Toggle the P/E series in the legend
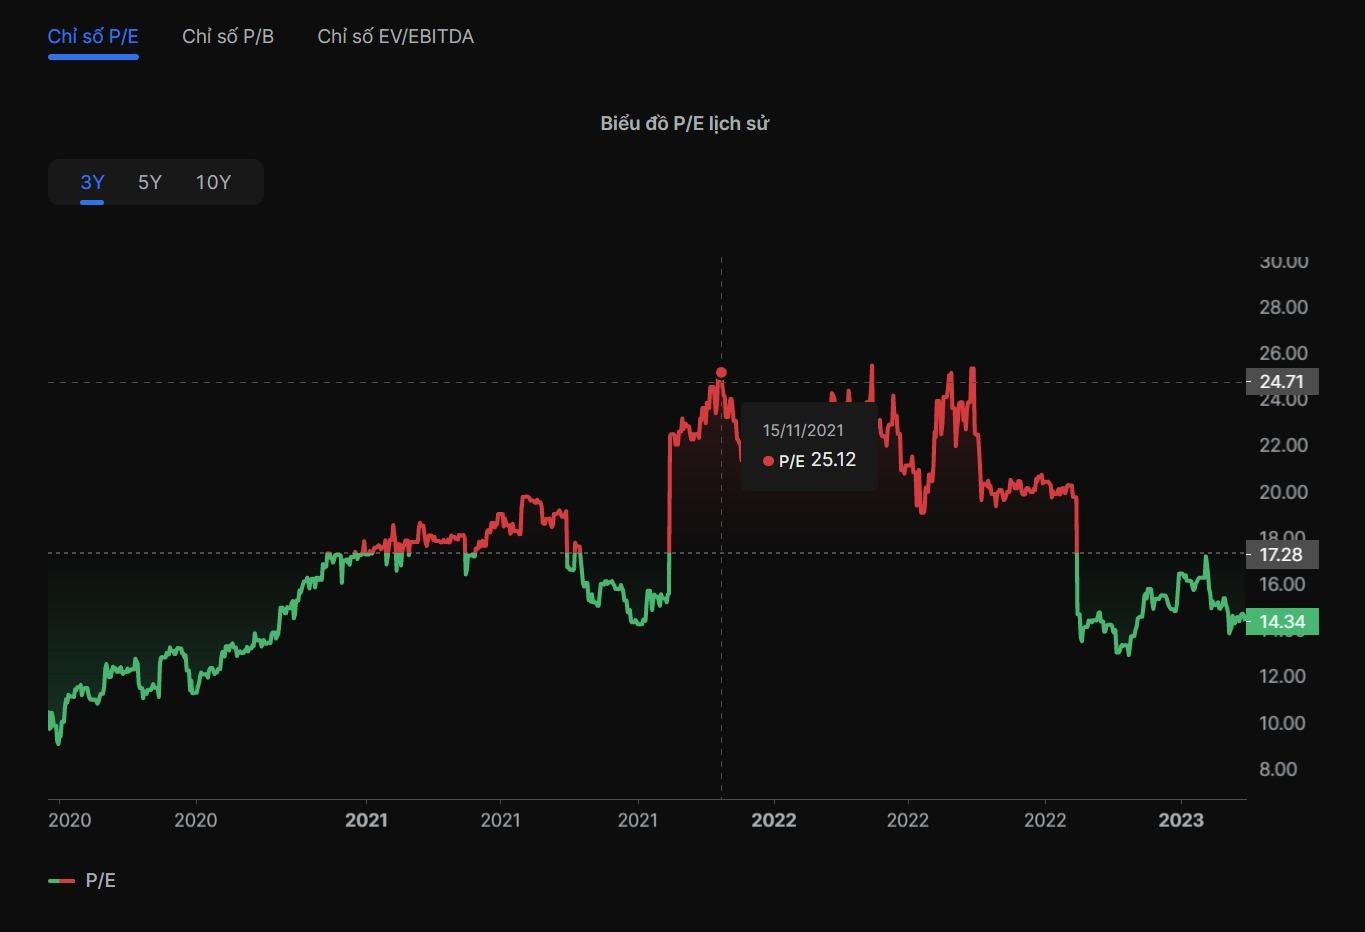1365x932 pixels. (x=82, y=880)
